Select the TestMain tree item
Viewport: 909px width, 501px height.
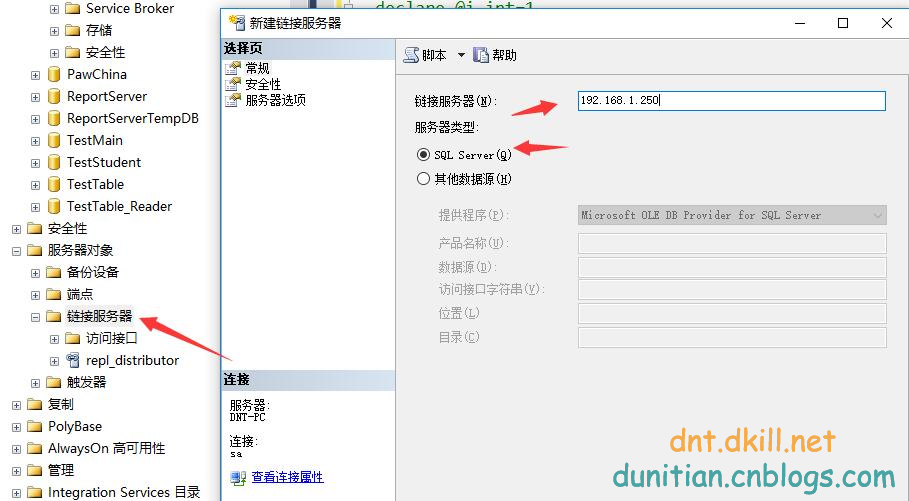94,140
